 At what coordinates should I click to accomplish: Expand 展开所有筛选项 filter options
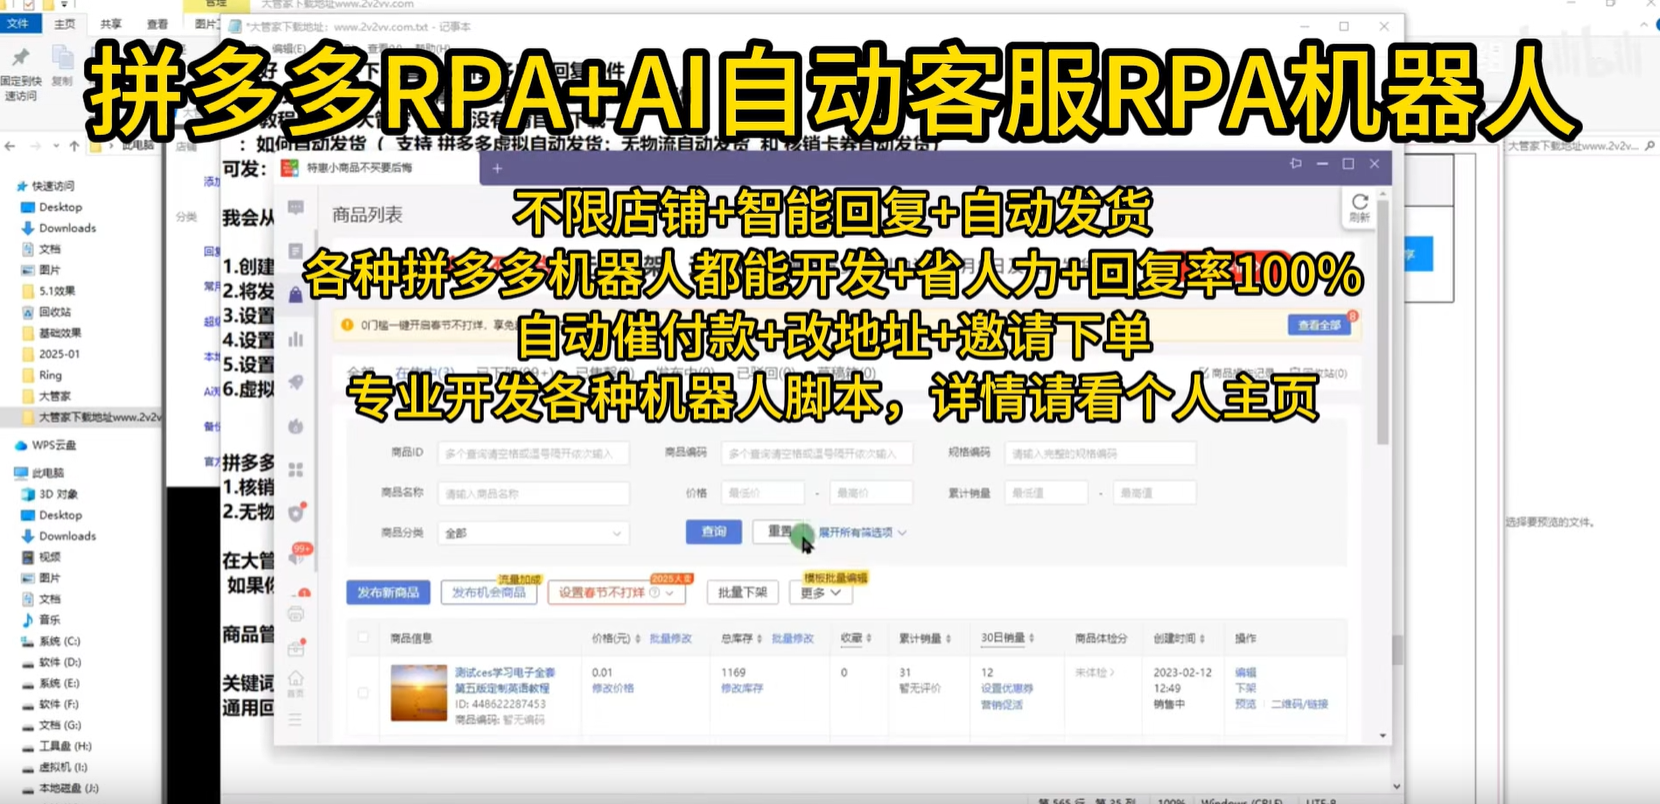(862, 533)
